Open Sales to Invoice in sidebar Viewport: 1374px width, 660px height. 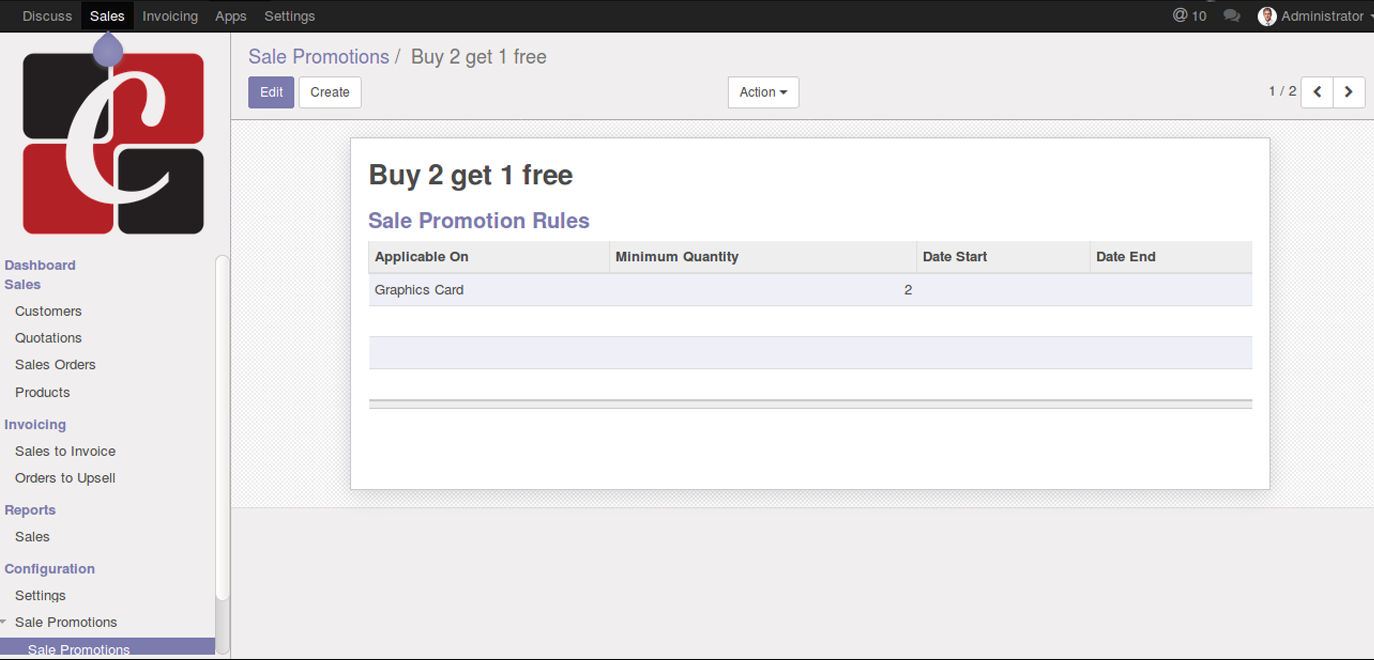pos(65,451)
